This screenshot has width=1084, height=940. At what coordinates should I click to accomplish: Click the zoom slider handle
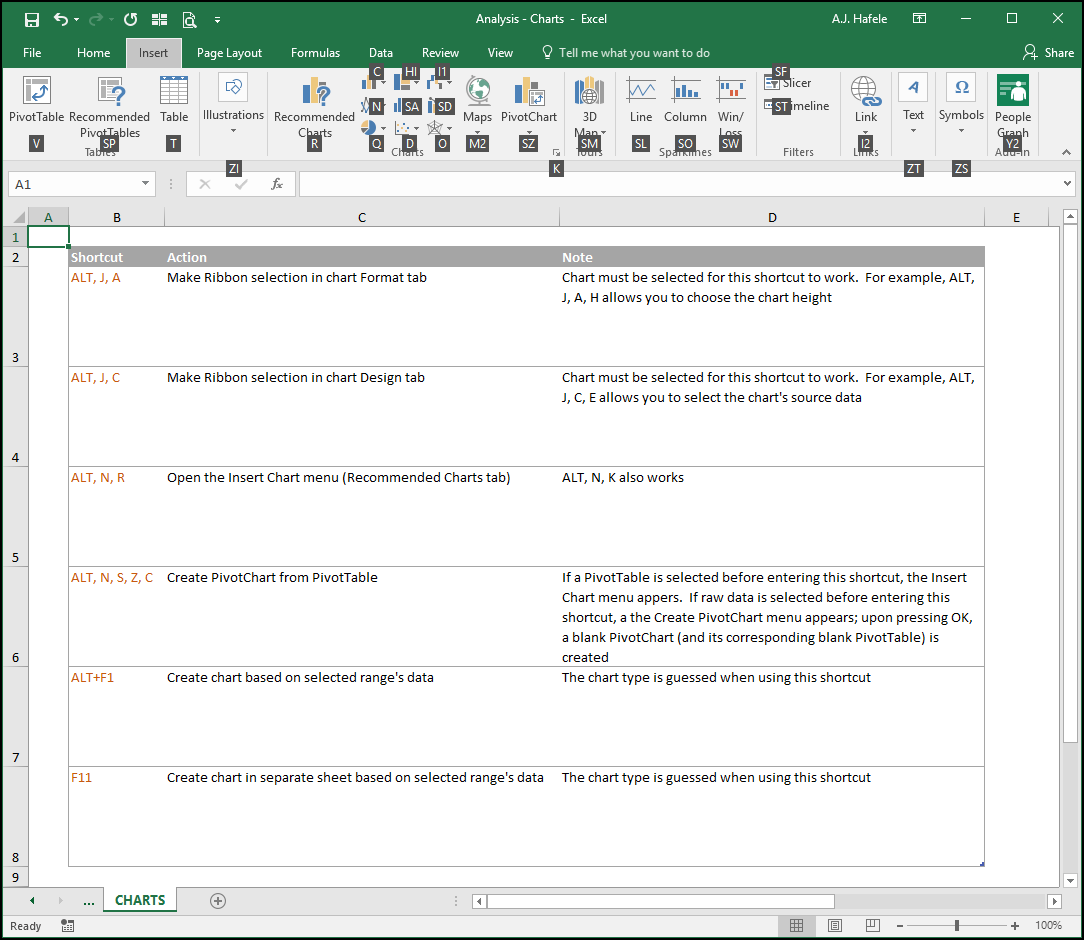click(957, 925)
